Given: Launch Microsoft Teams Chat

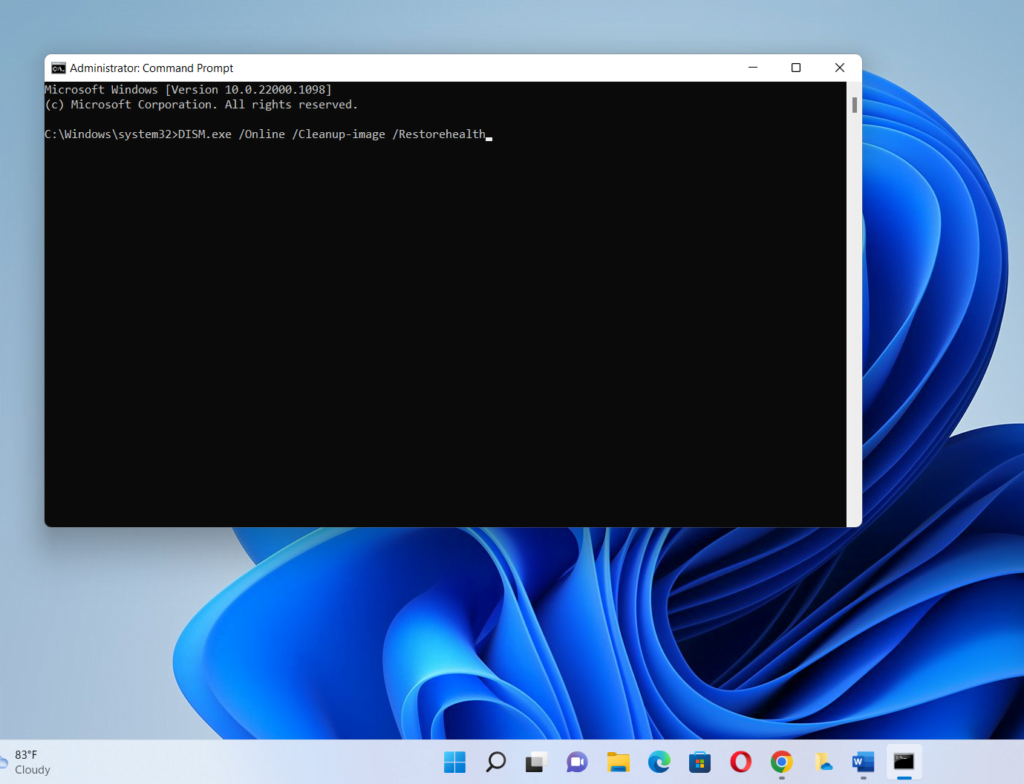Looking at the screenshot, I should pos(577,762).
